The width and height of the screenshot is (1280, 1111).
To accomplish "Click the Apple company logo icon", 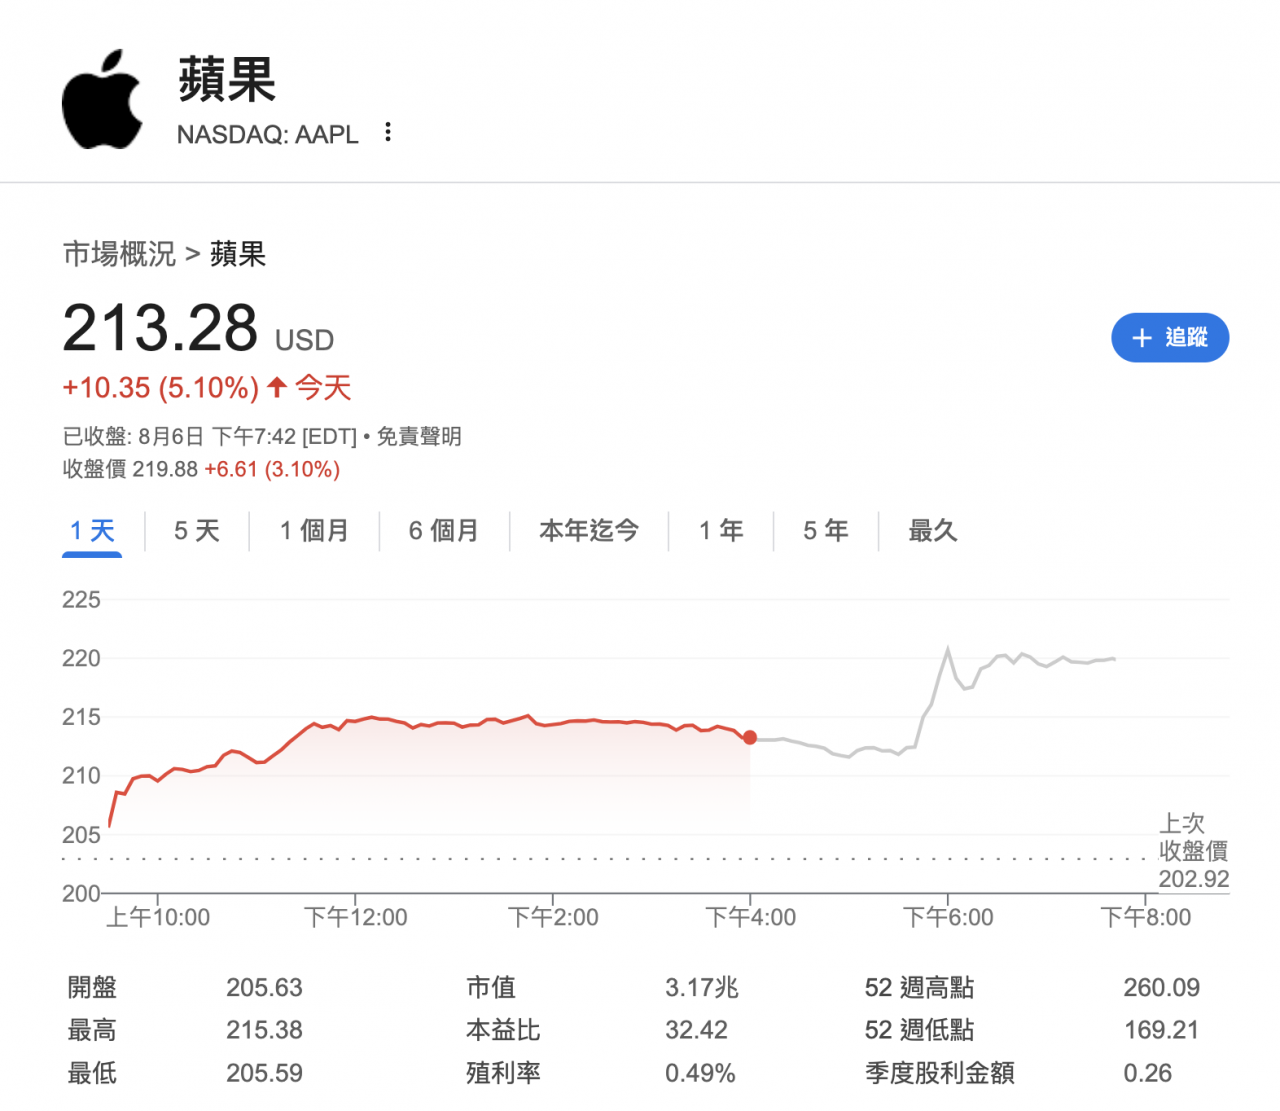I will point(103,97).
